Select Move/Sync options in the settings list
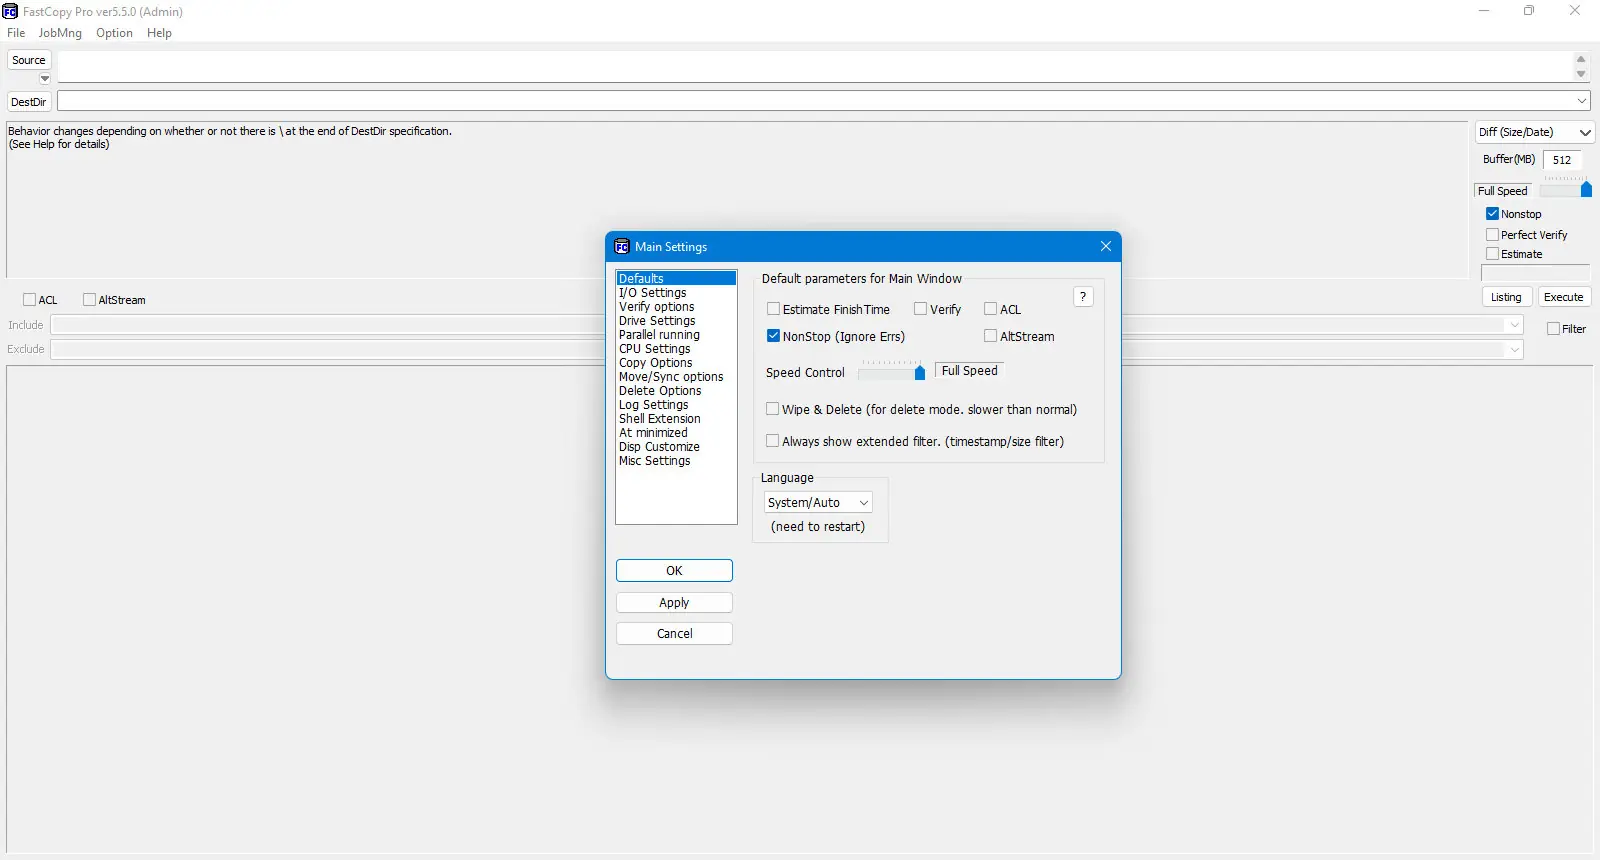This screenshot has height=860, width=1600. click(x=676, y=377)
